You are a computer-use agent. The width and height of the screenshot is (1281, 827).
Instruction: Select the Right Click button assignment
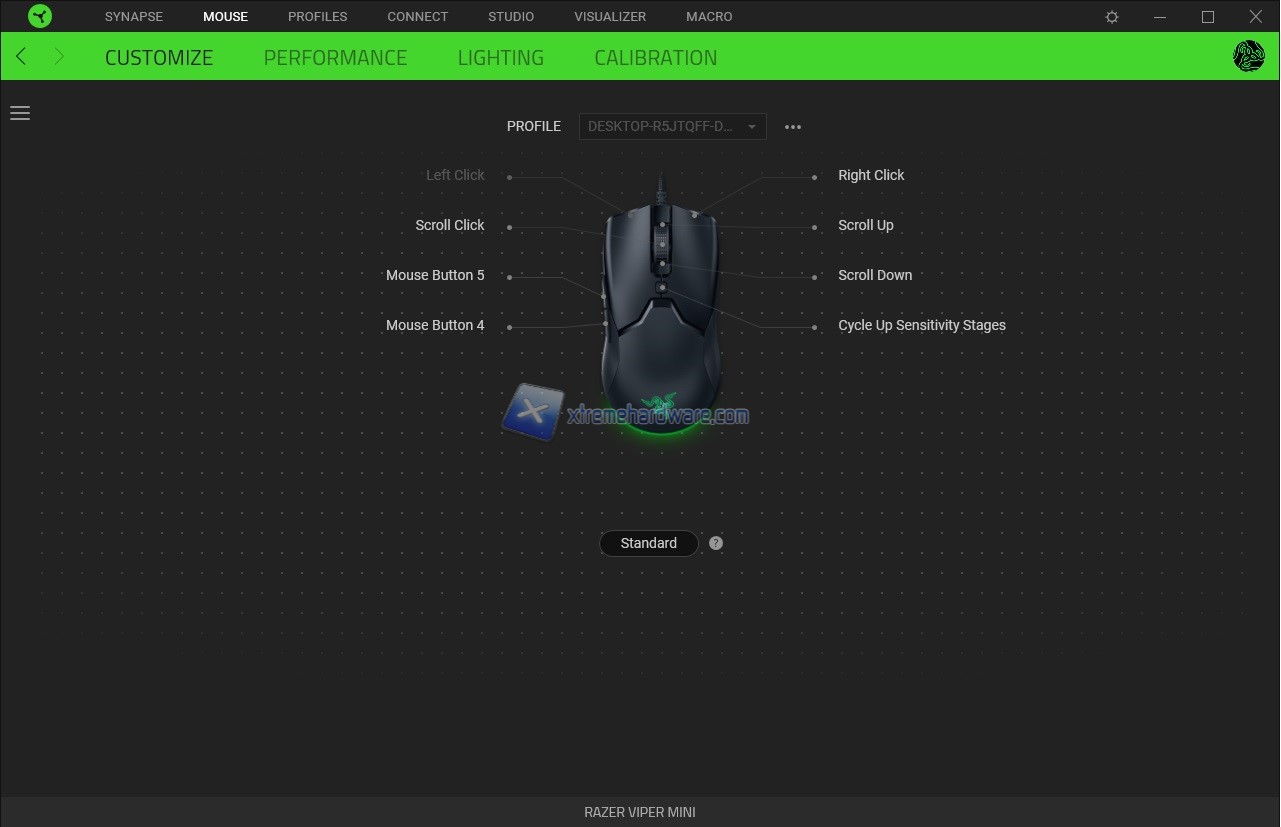coord(871,175)
